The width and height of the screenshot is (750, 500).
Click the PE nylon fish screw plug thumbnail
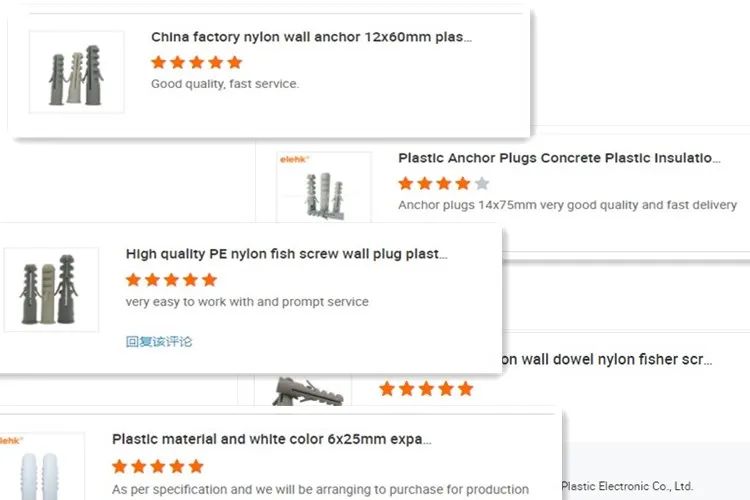pyautogui.click(x=51, y=289)
